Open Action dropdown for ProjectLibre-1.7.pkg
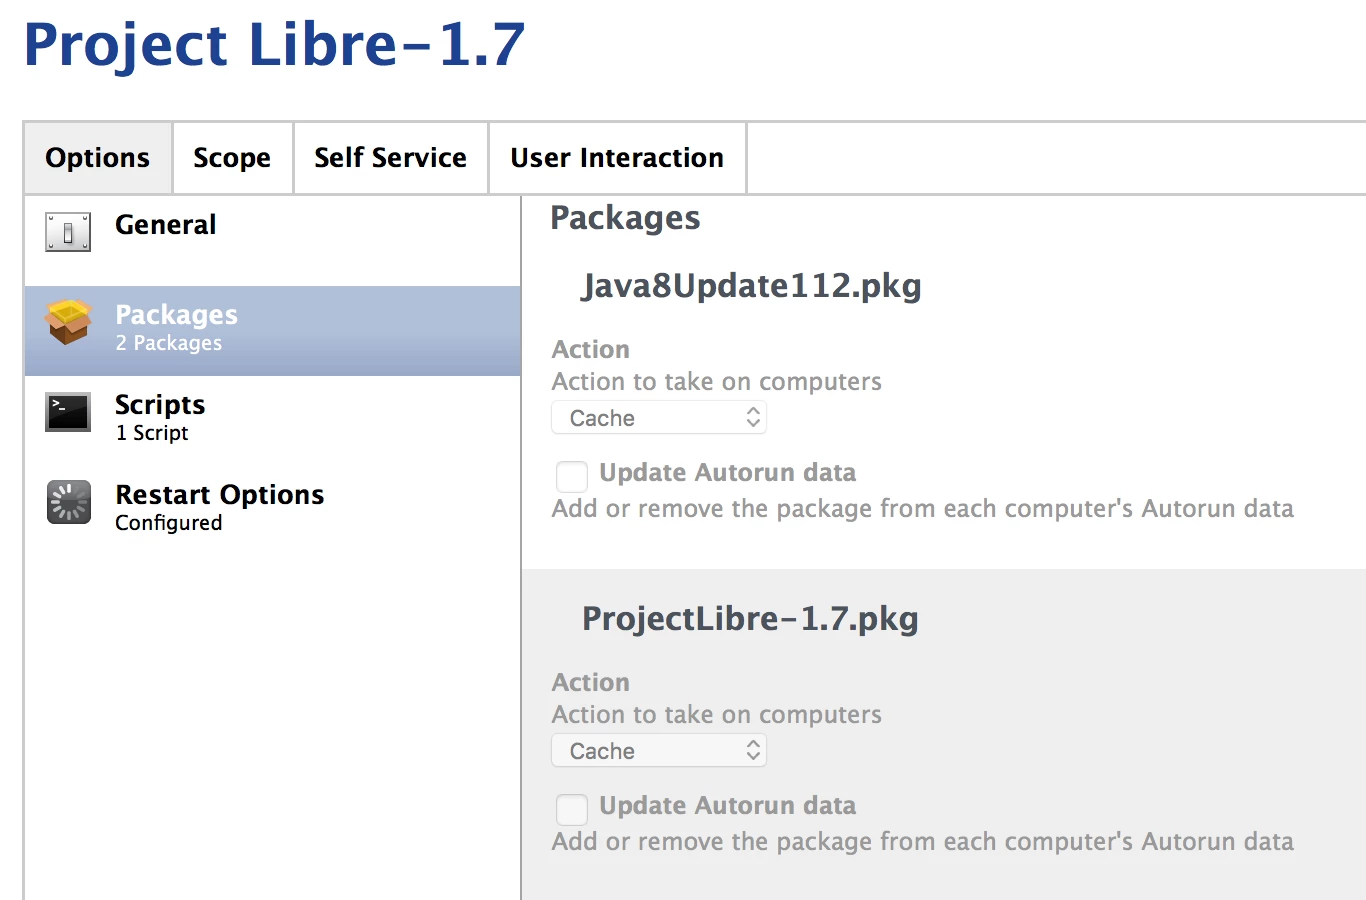This screenshot has height=900, width=1366. coord(659,751)
